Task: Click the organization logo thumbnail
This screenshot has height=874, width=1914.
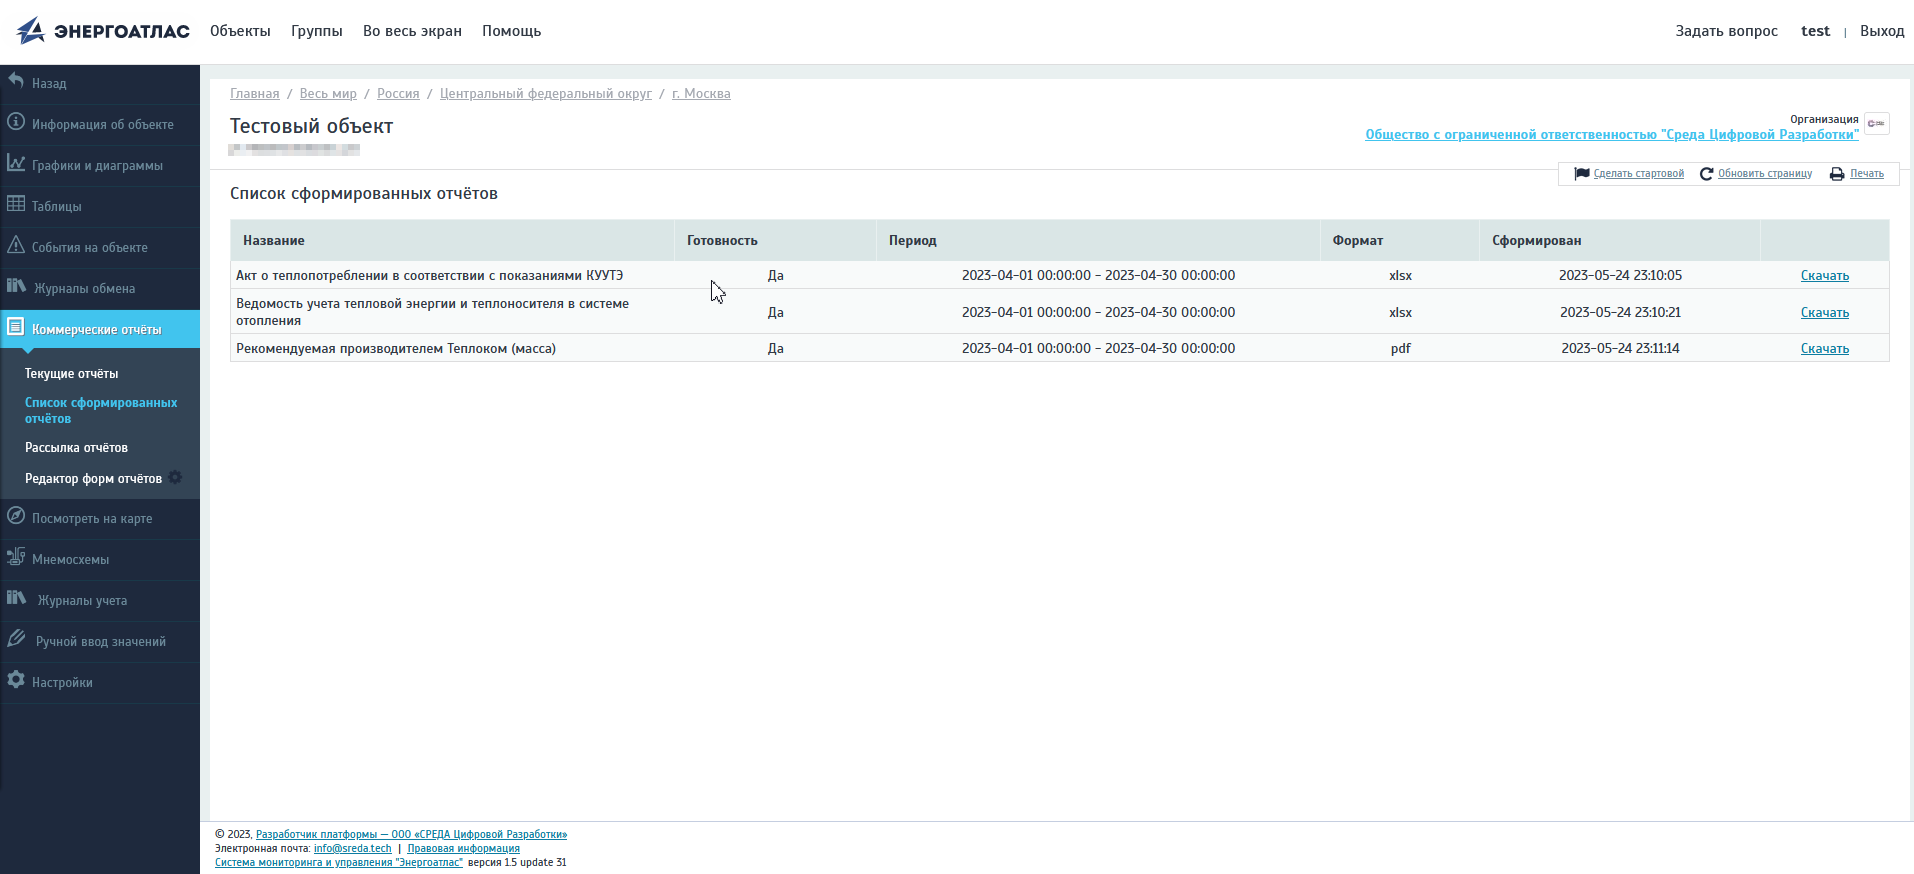Action: [x=1876, y=124]
